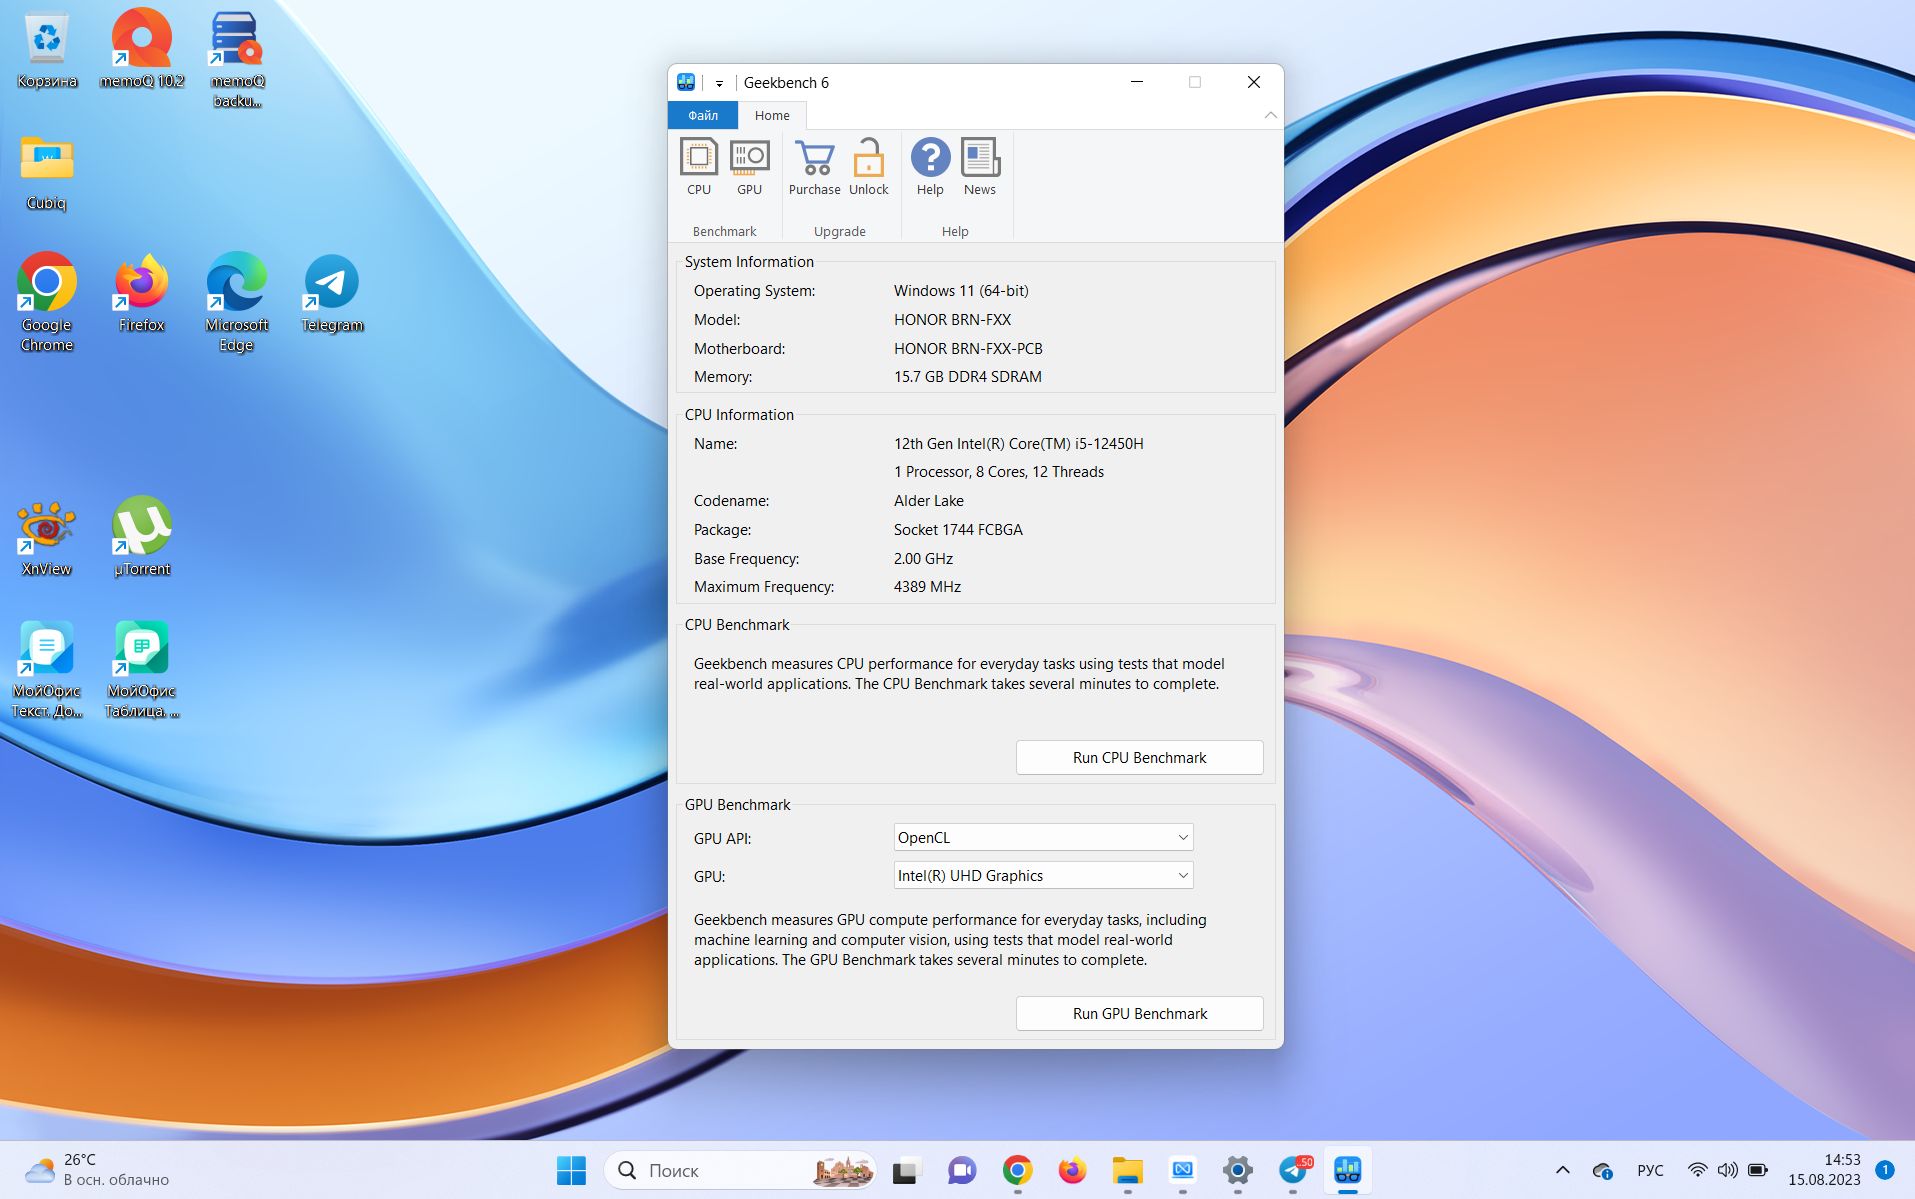This screenshot has width=1915, height=1199.
Task: Open the Purchase cart icon
Action: coord(814,167)
